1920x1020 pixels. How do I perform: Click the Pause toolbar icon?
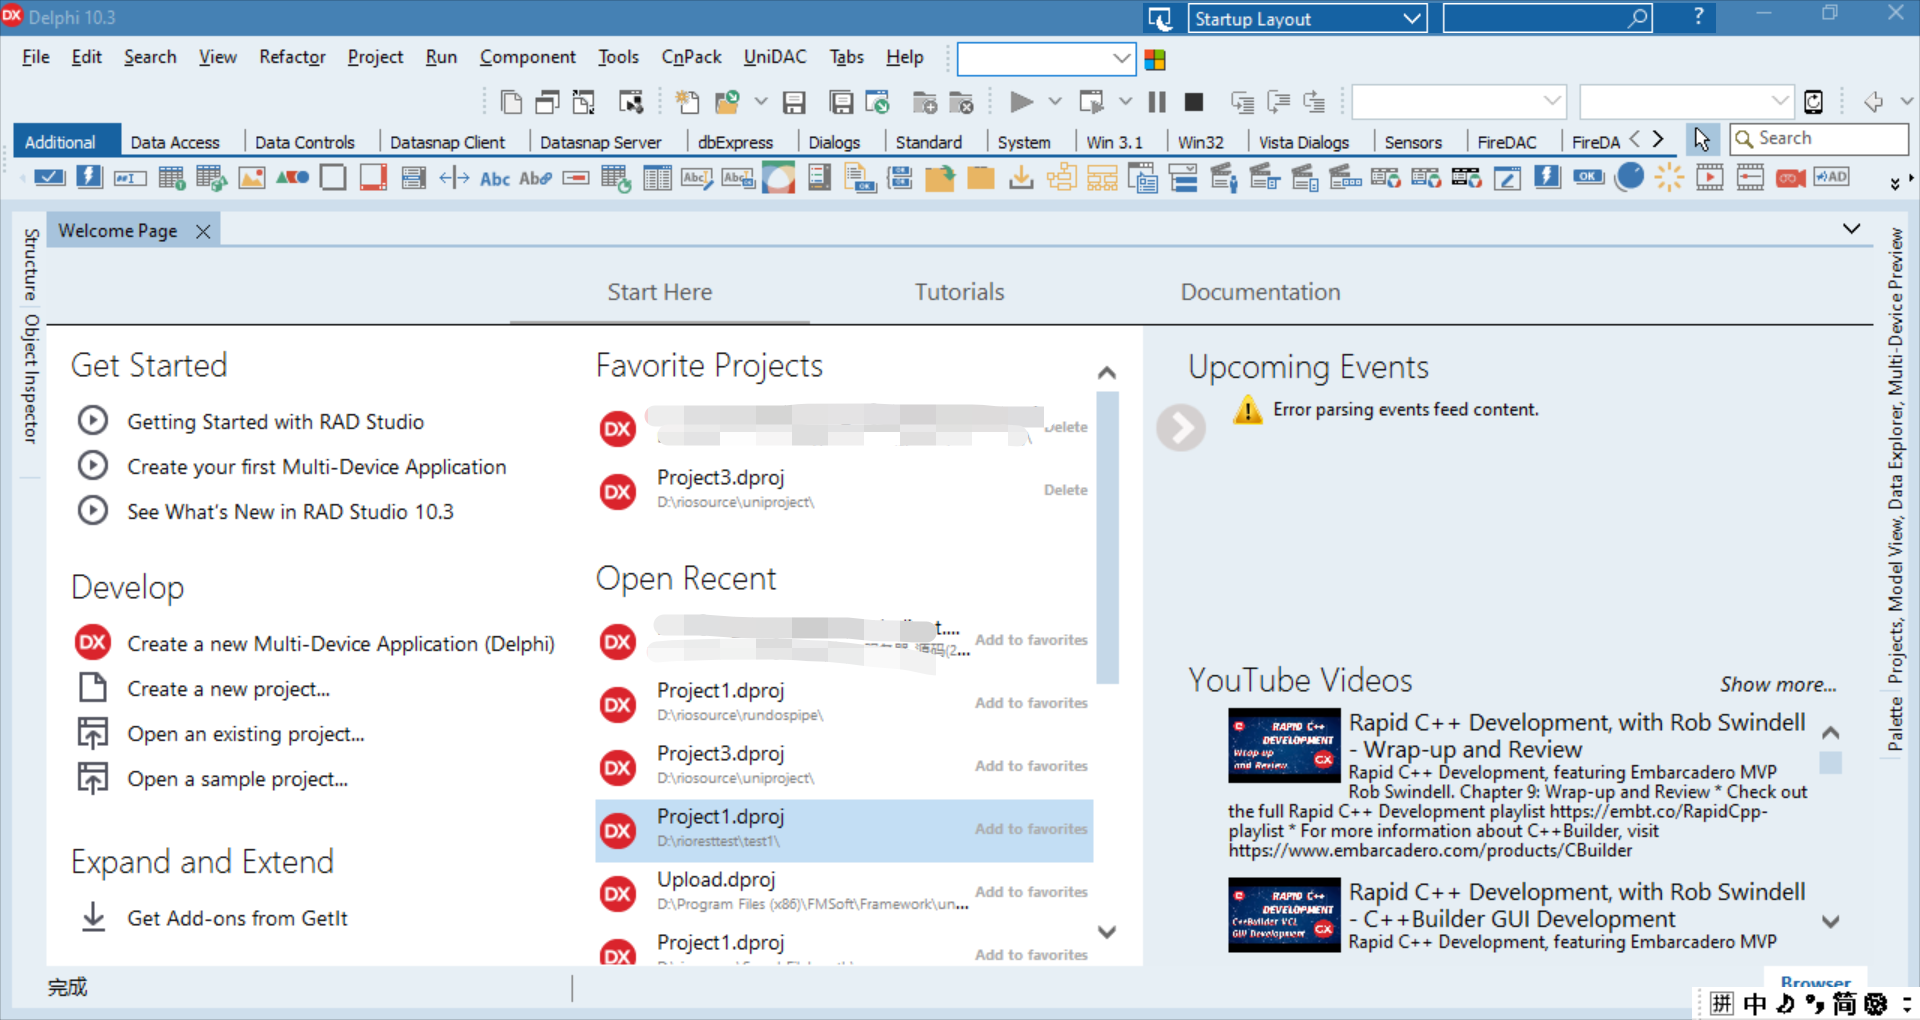point(1157,102)
